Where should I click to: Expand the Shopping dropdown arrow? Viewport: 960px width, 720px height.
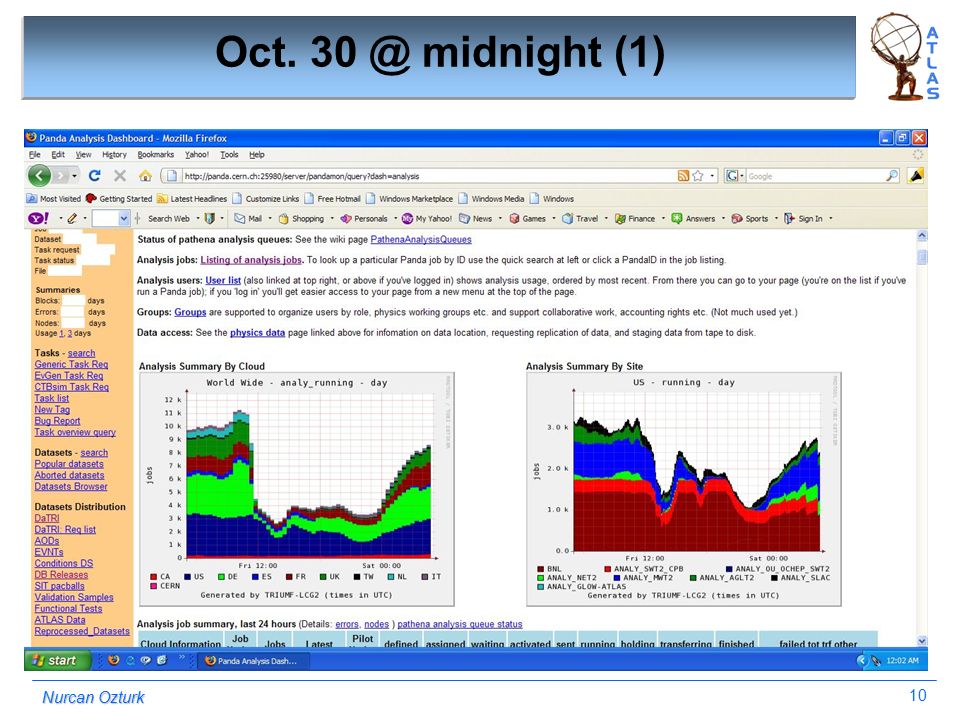pyautogui.click(x=332, y=219)
